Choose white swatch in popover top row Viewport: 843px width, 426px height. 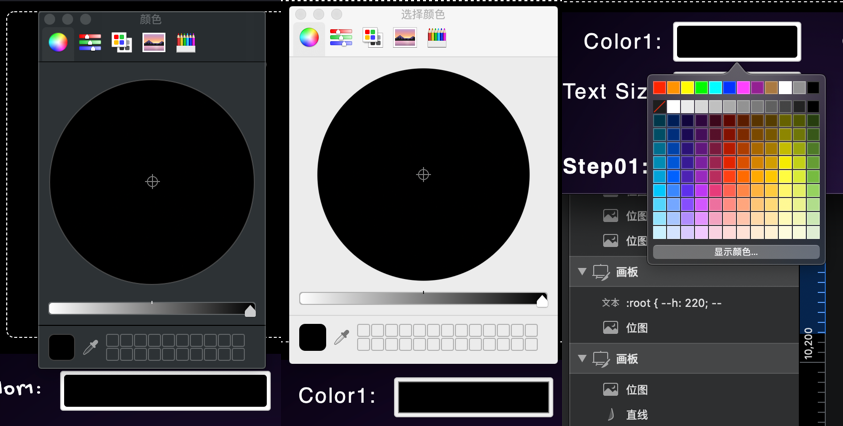785,88
